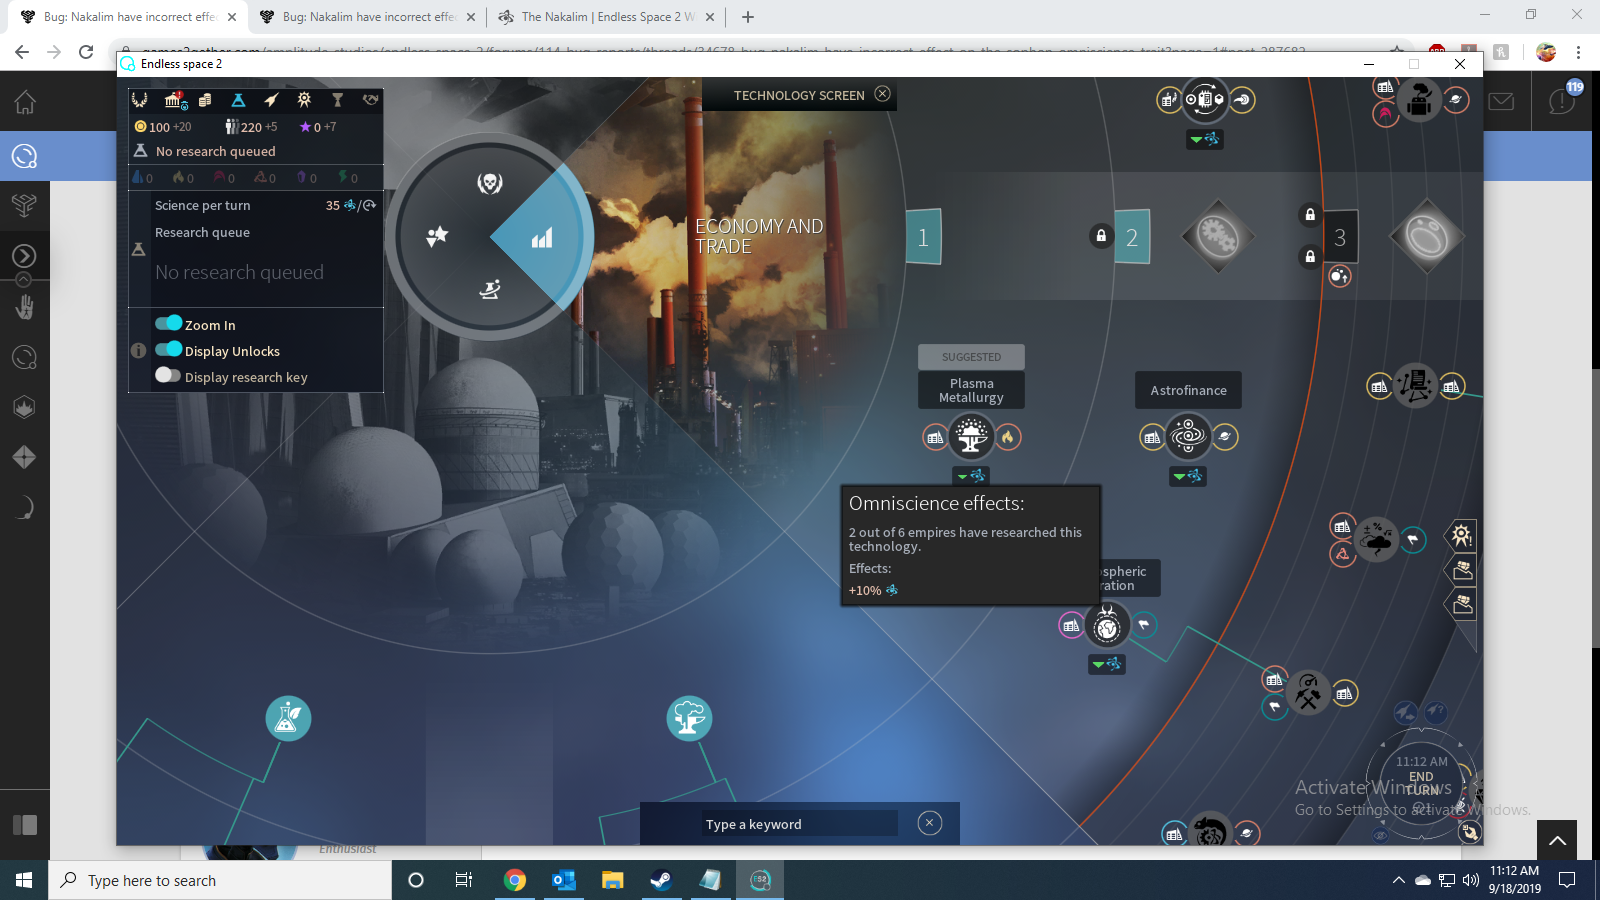Open File Explorer from the taskbar

(x=612, y=880)
